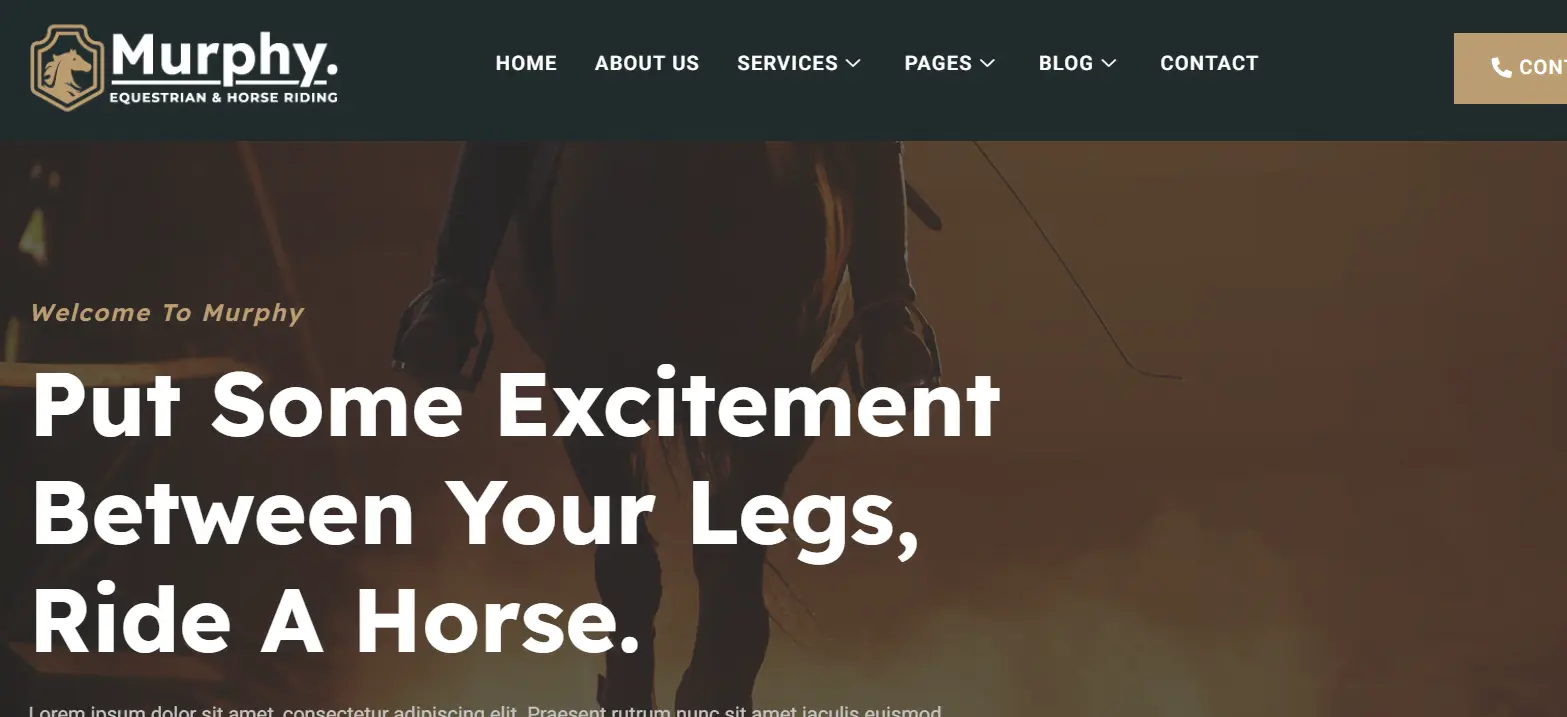Select the Blog menu label
Screen dimensions: 1567x717
[x=1066, y=63]
